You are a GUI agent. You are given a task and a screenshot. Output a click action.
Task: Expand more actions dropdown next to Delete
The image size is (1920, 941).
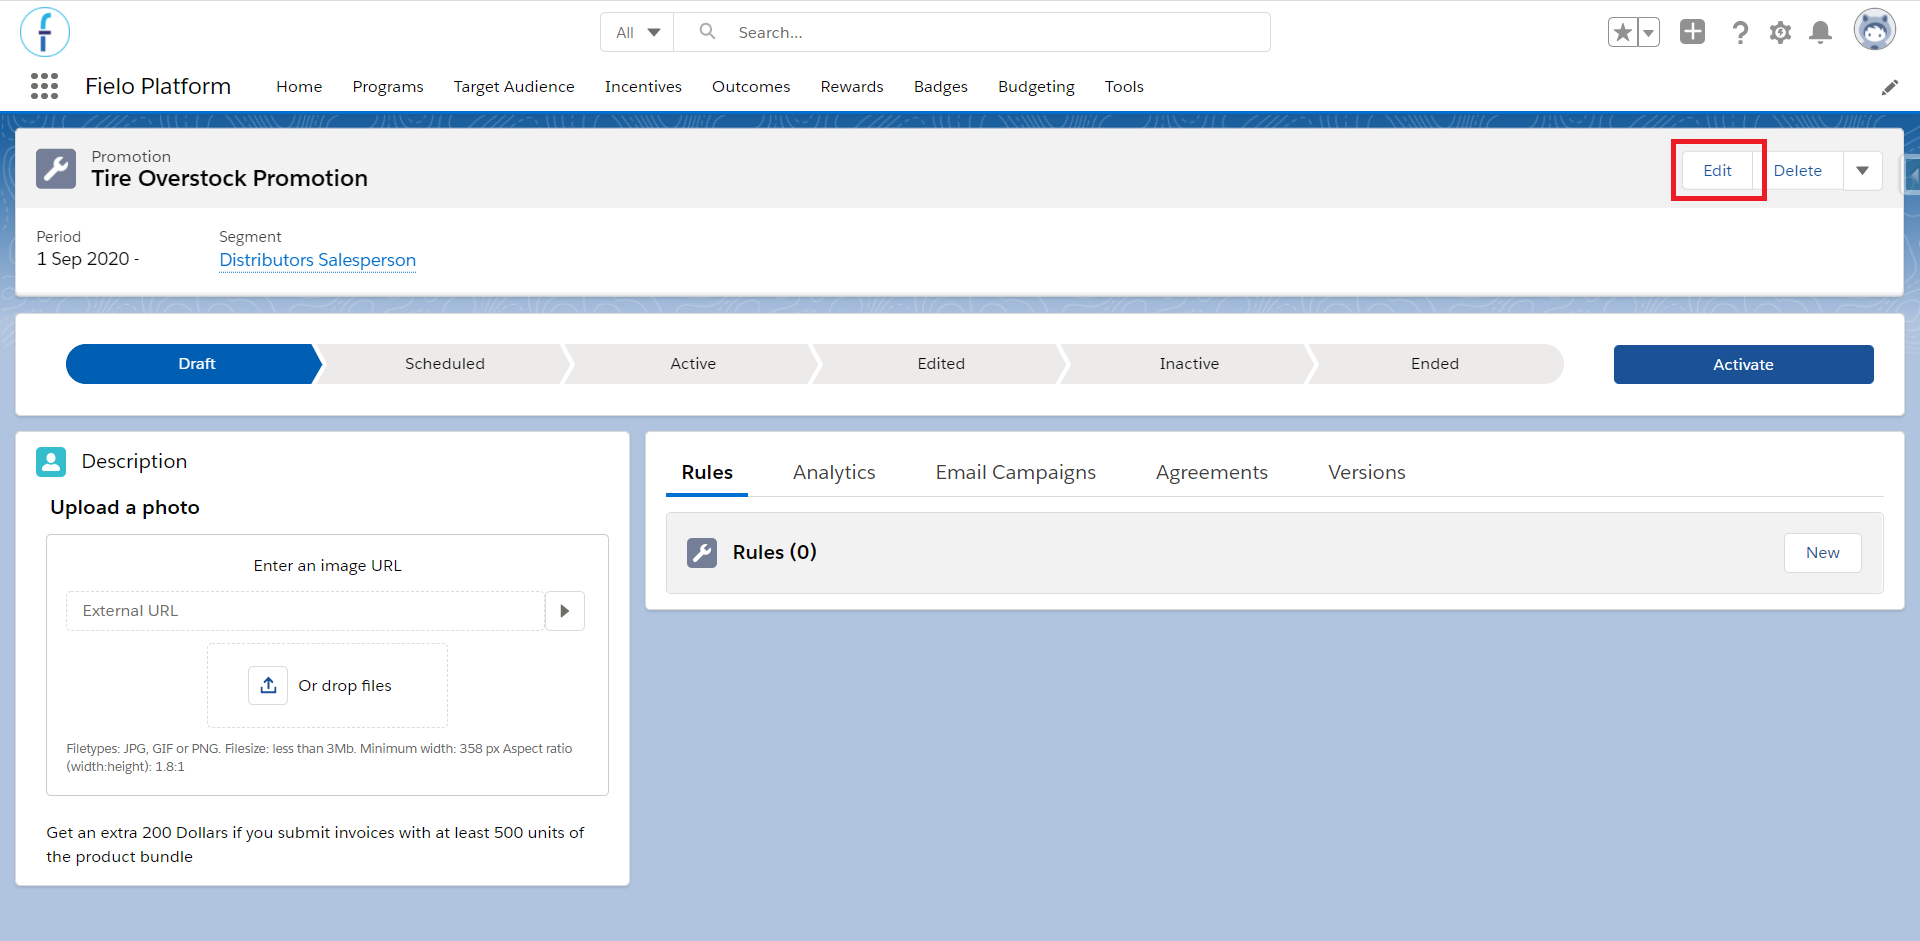click(x=1862, y=170)
